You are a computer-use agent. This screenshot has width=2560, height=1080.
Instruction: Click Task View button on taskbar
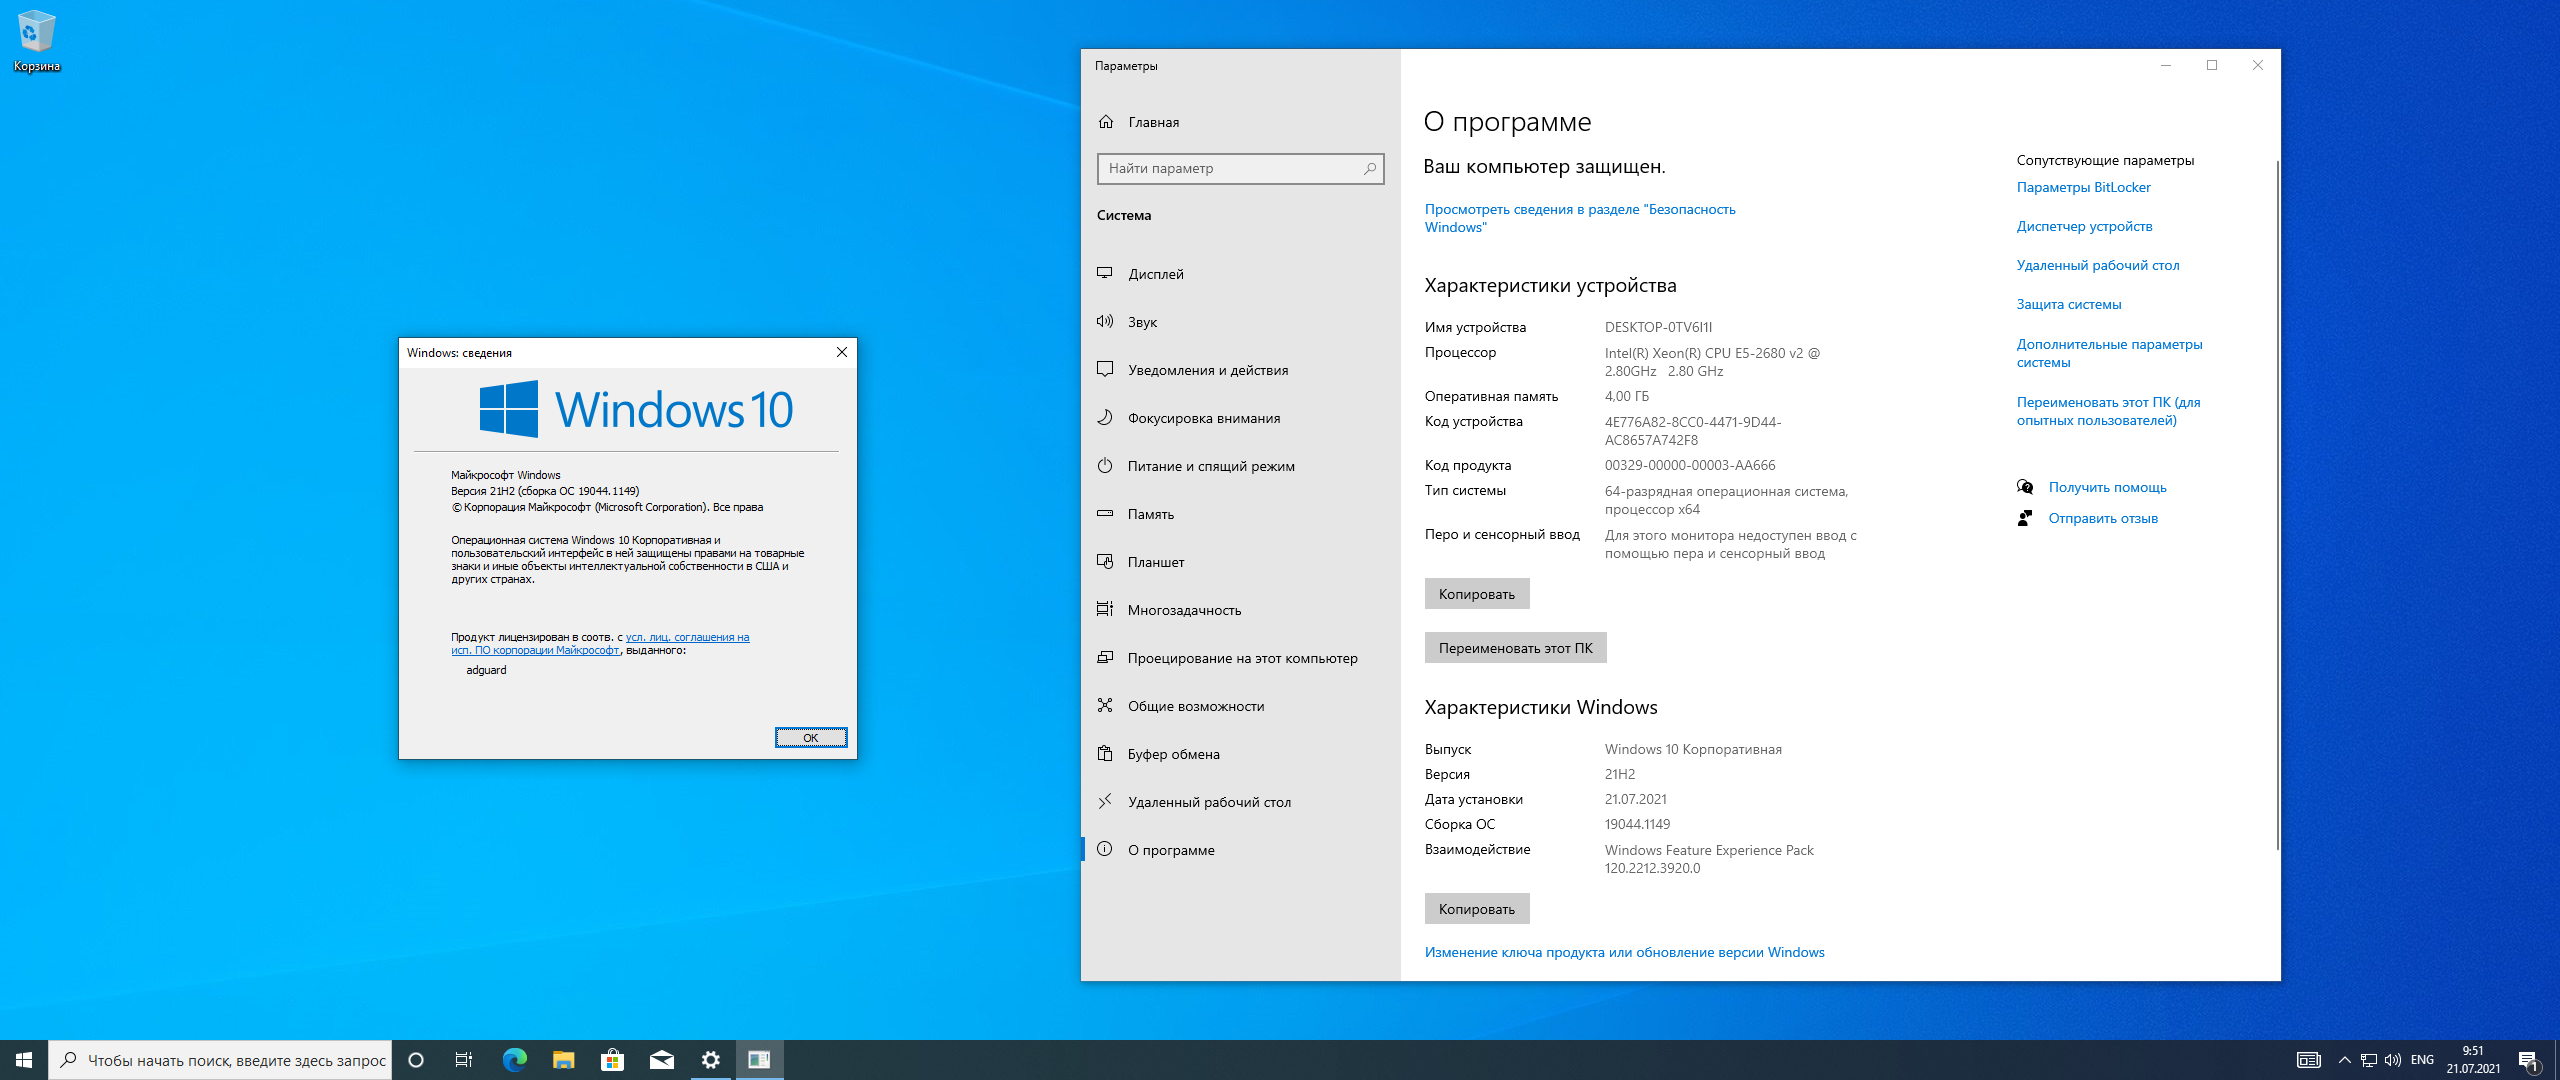tap(464, 1060)
